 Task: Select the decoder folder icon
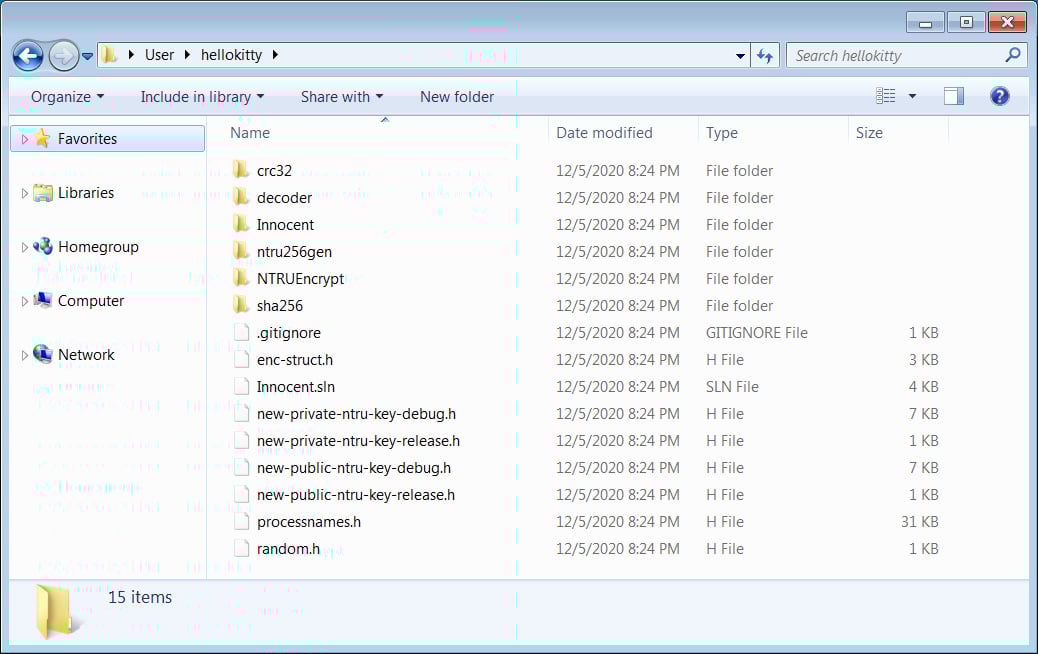coord(241,197)
